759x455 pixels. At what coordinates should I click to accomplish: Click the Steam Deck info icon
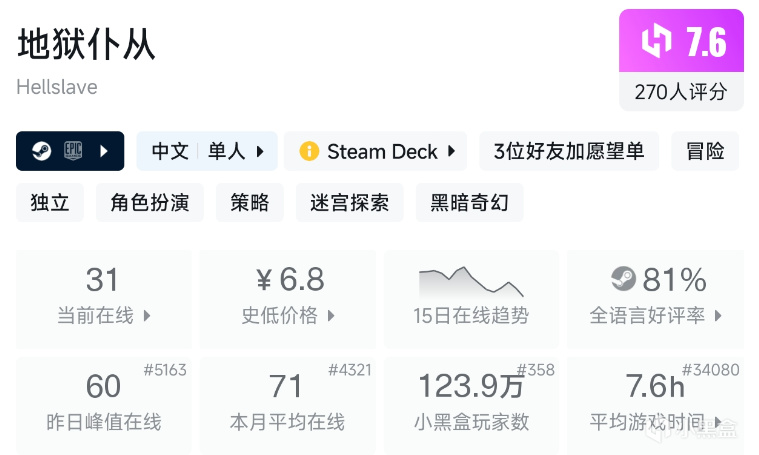click(x=309, y=151)
